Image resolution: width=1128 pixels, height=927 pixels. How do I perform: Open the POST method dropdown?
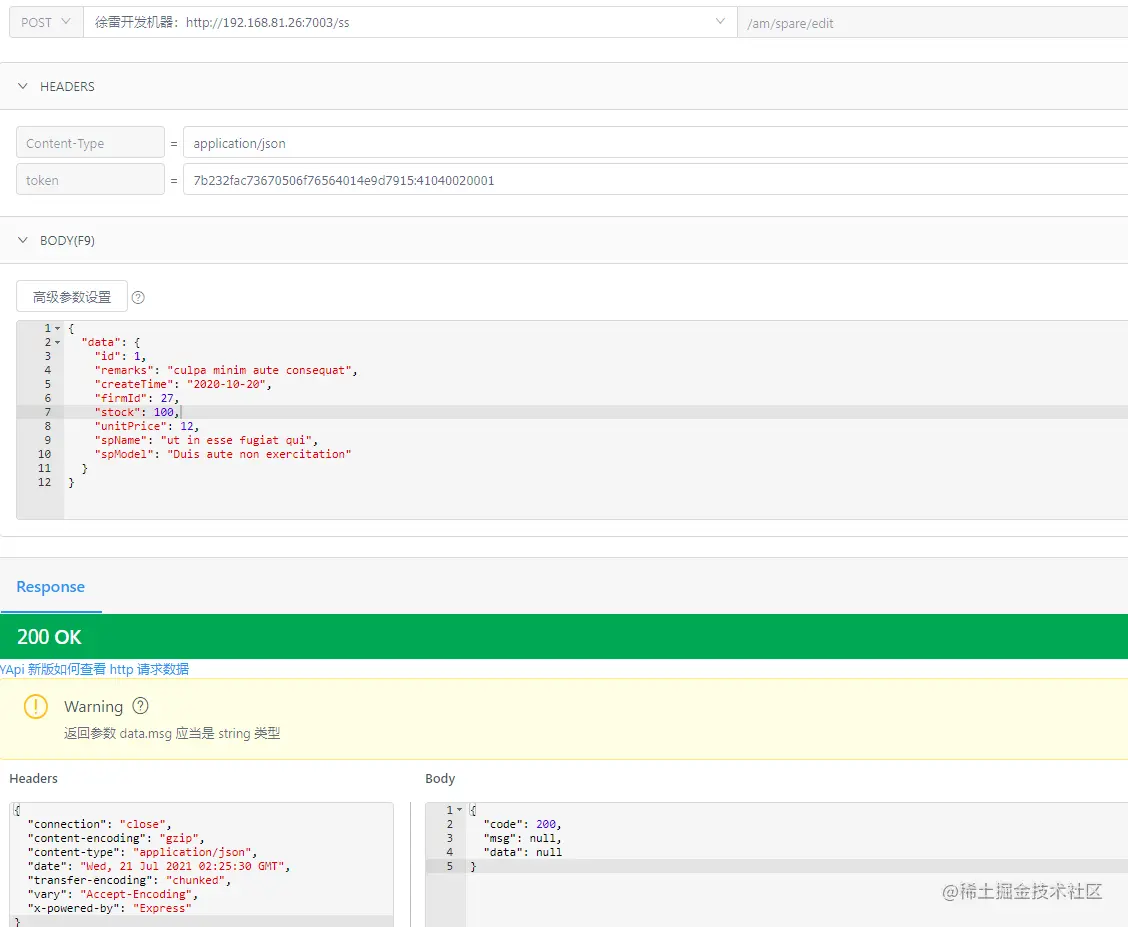pyautogui.click(x=45, y=22)
